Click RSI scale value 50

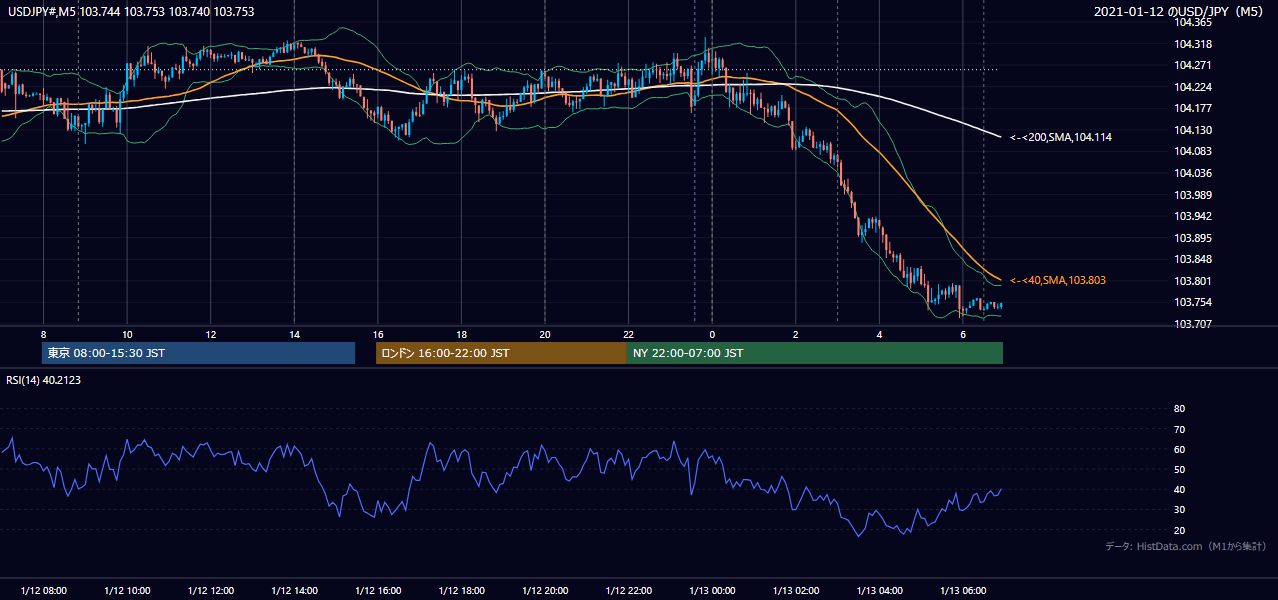tap(1180, 469)
